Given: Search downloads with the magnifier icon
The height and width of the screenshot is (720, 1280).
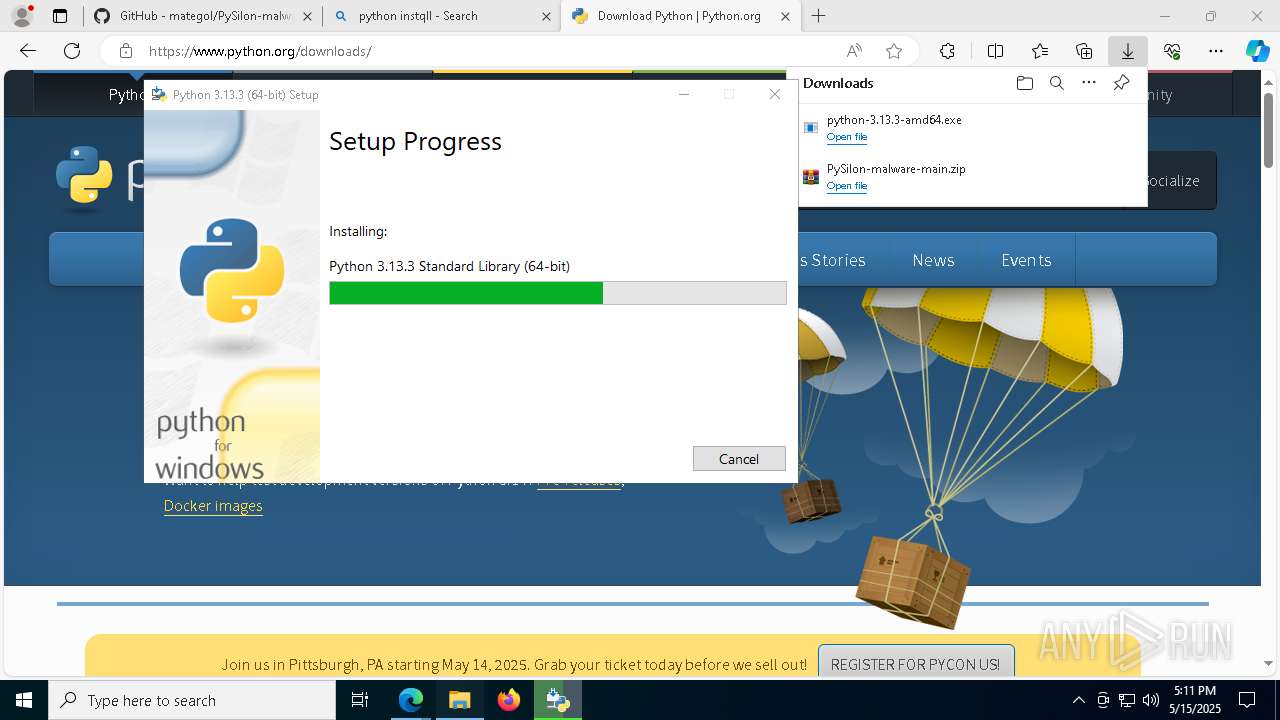Looking at the screenshot, I should click(x=1056, y=83).
